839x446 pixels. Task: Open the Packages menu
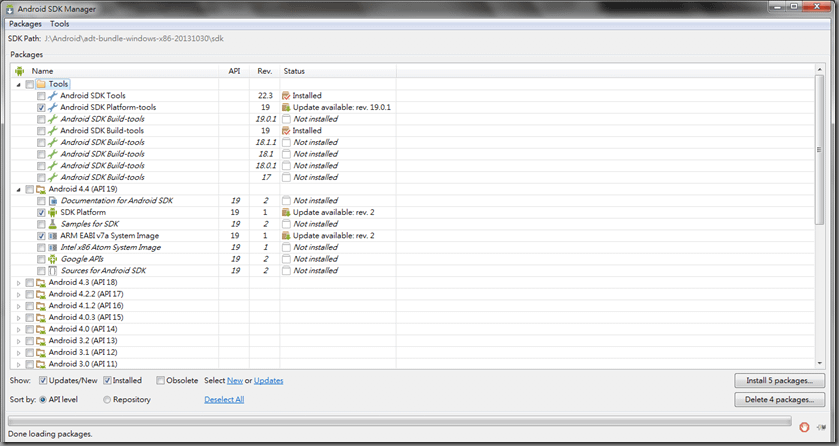pyautogui.click(x=25, y=24)
